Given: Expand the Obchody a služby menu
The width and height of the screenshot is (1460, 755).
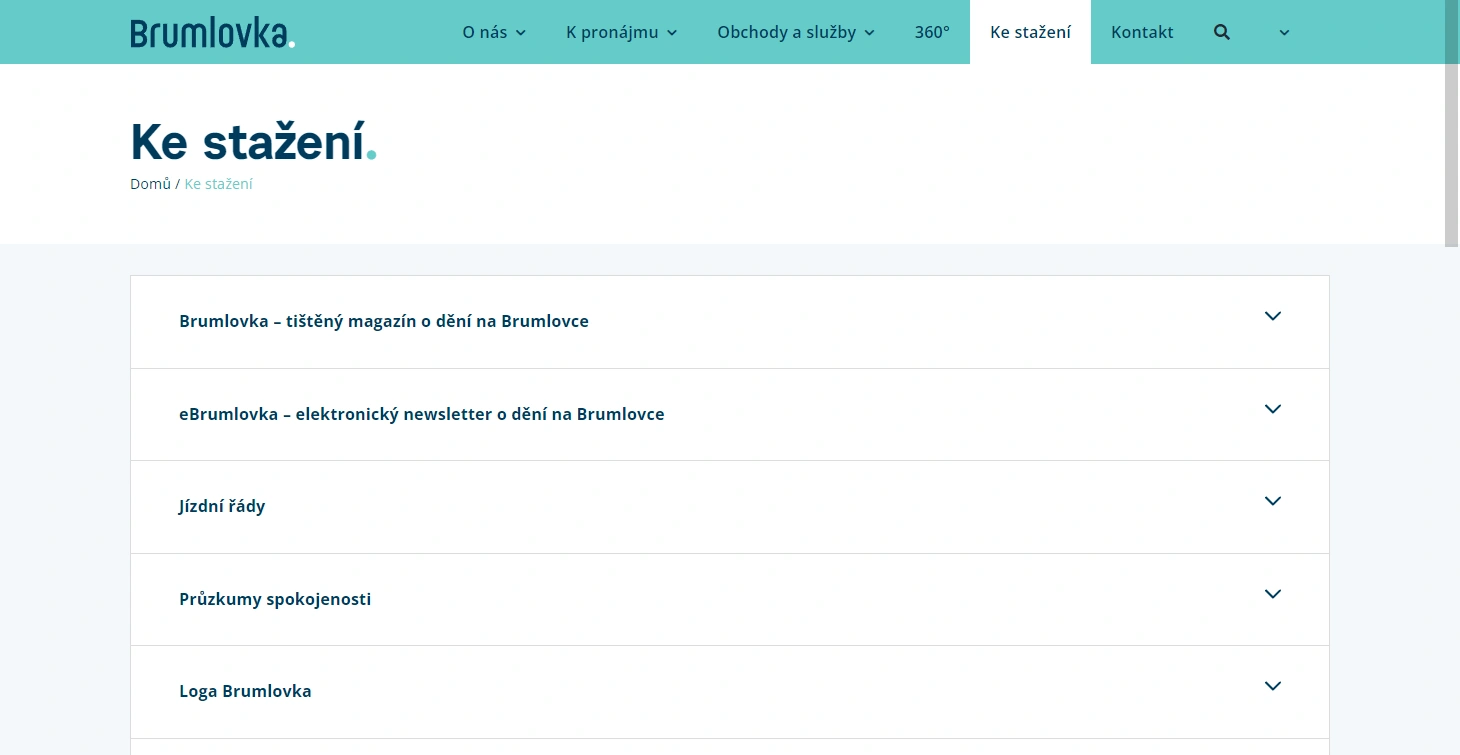Looking at the screenshot, I should click(x=796, y=32).
